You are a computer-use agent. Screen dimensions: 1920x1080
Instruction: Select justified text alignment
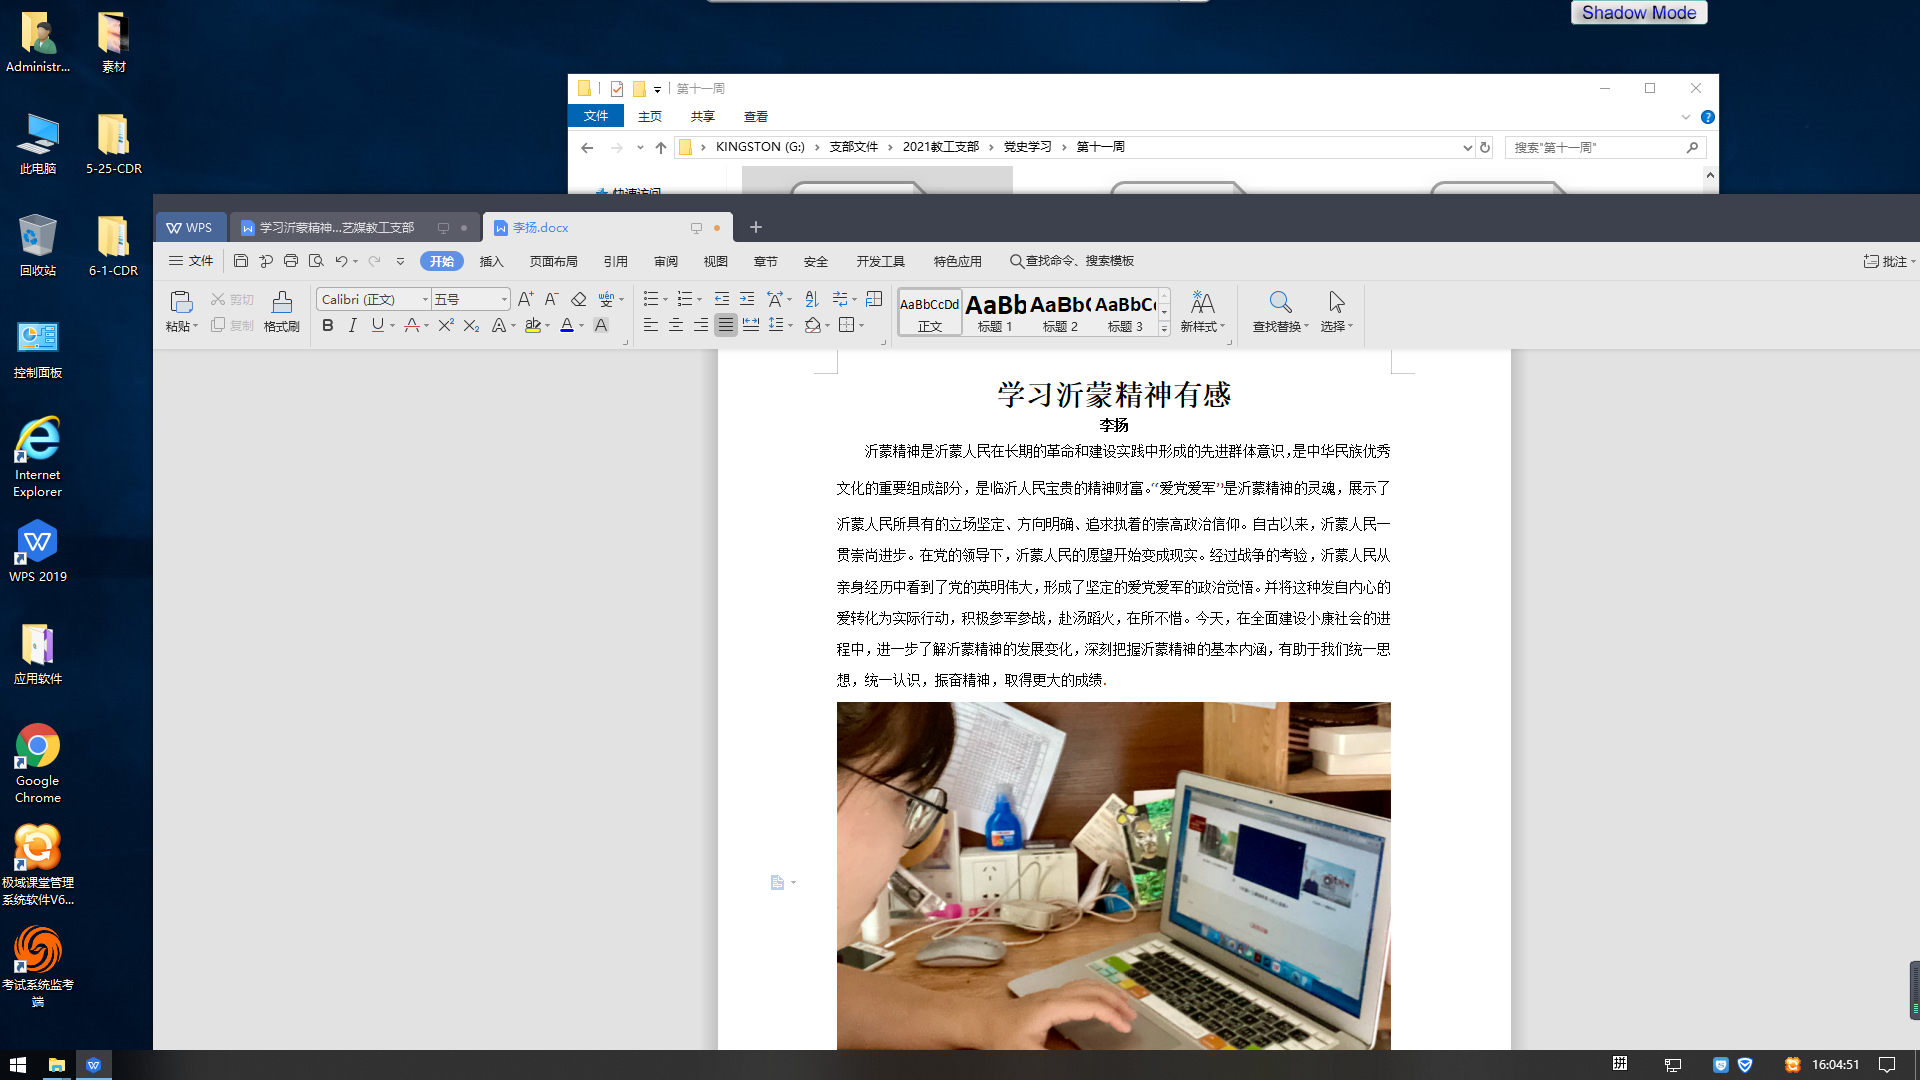[x=726, y=325]
